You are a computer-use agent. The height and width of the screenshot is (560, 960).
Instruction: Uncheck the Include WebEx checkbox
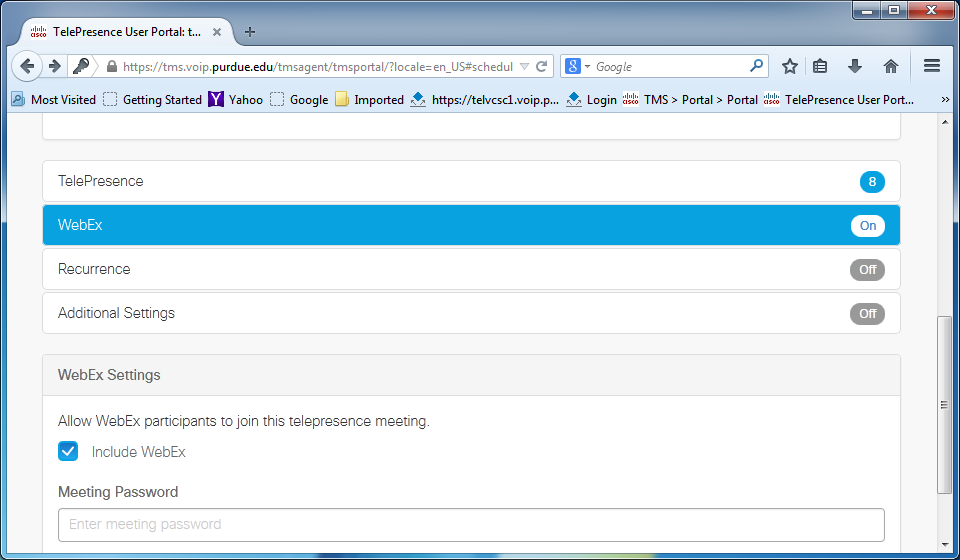68,451
